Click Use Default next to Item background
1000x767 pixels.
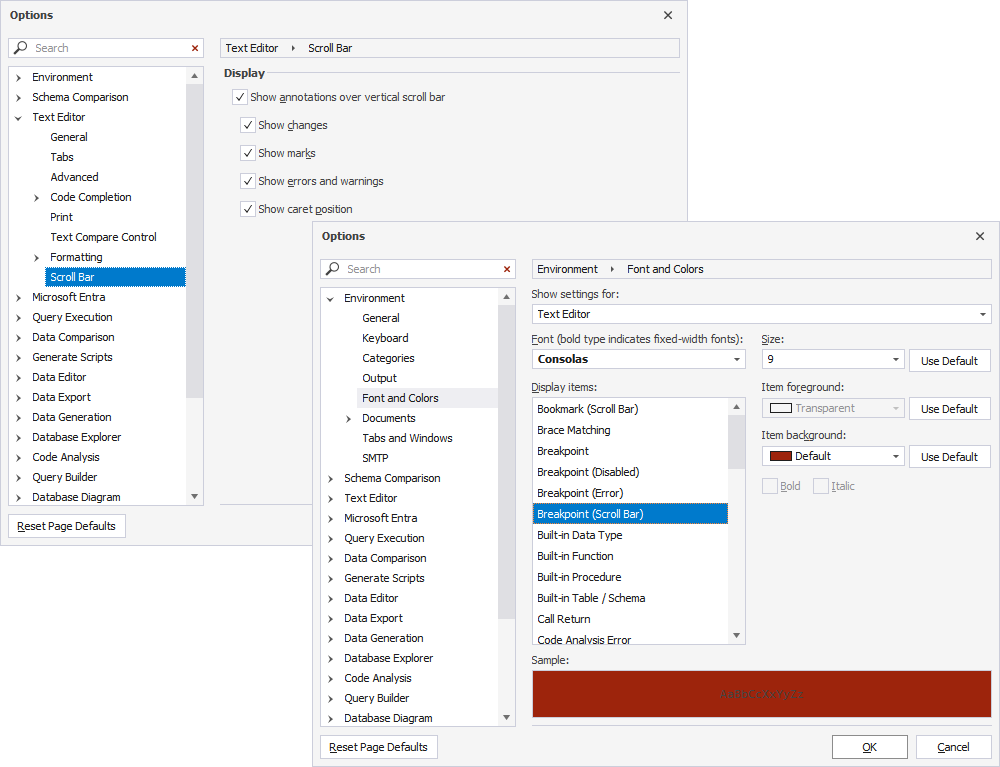(x=949, y=456)
